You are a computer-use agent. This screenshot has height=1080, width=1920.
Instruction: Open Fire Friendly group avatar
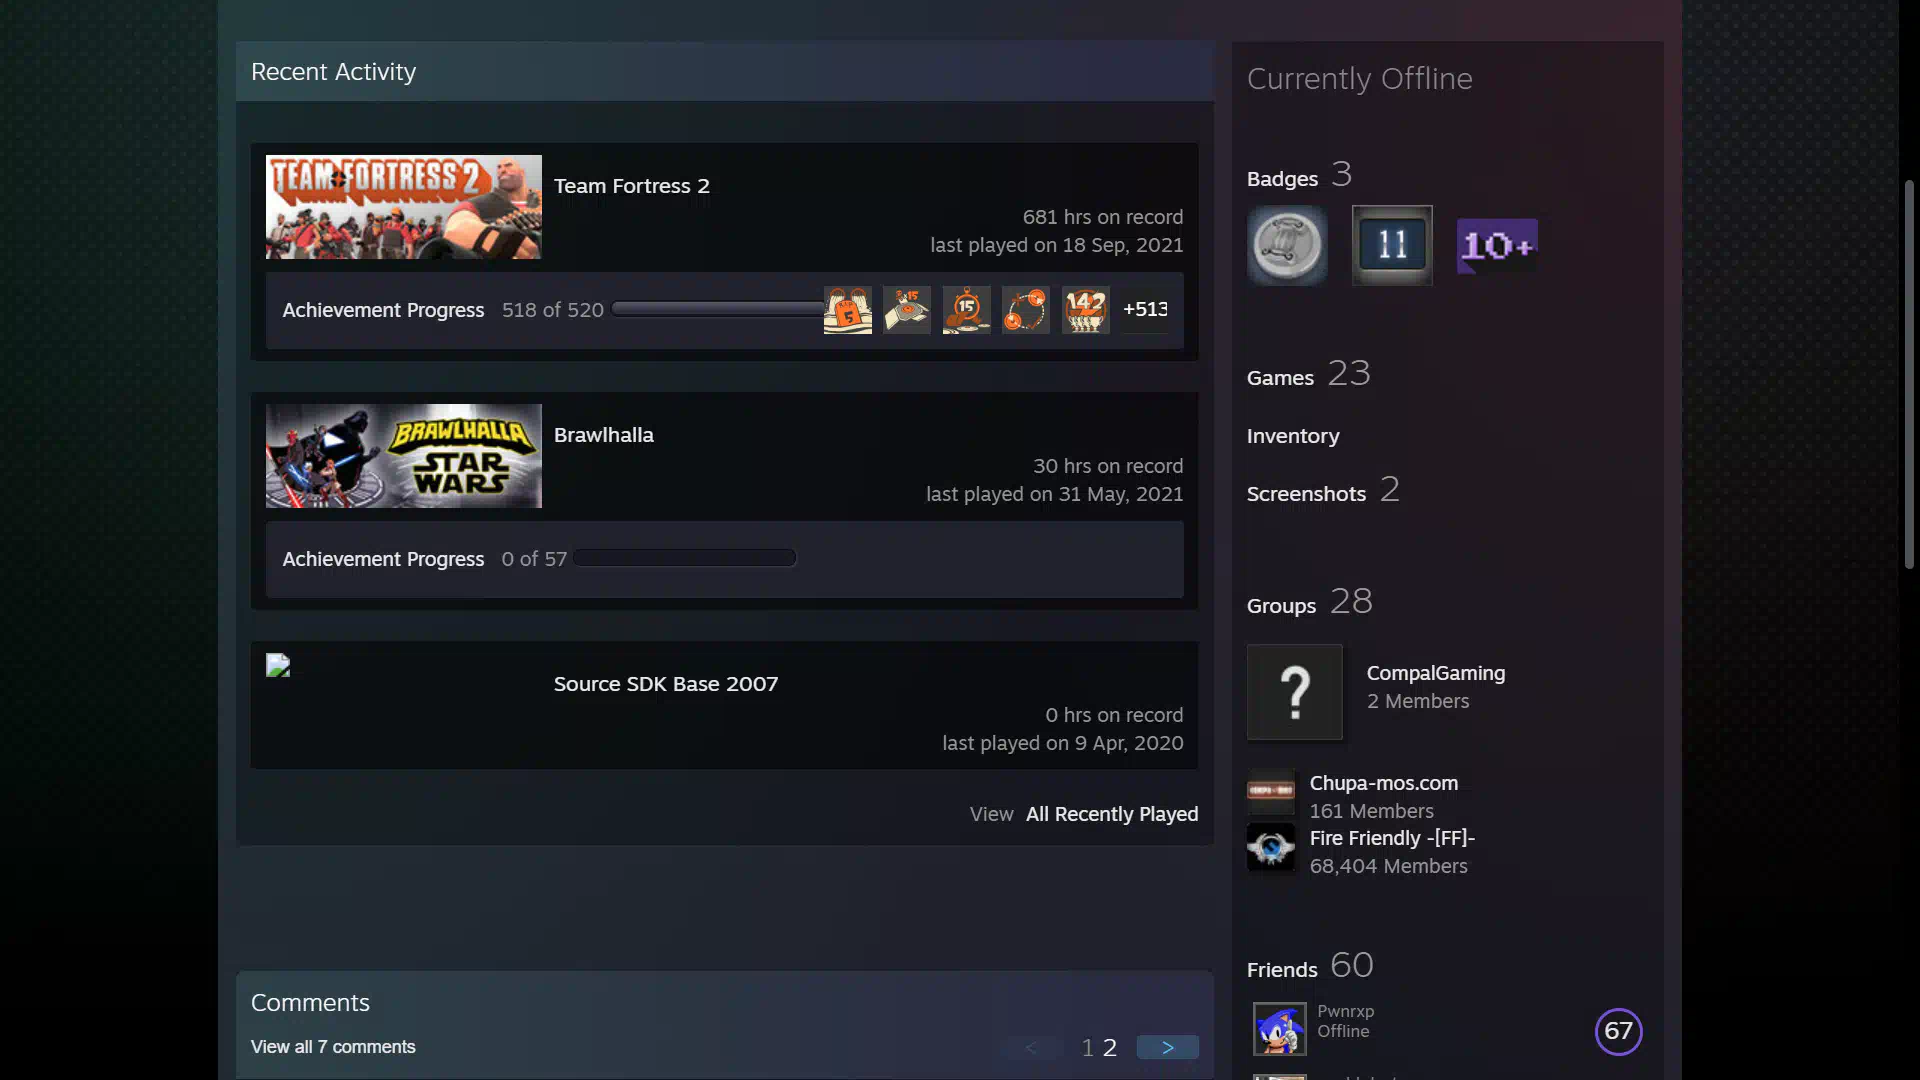point(1271,847)
